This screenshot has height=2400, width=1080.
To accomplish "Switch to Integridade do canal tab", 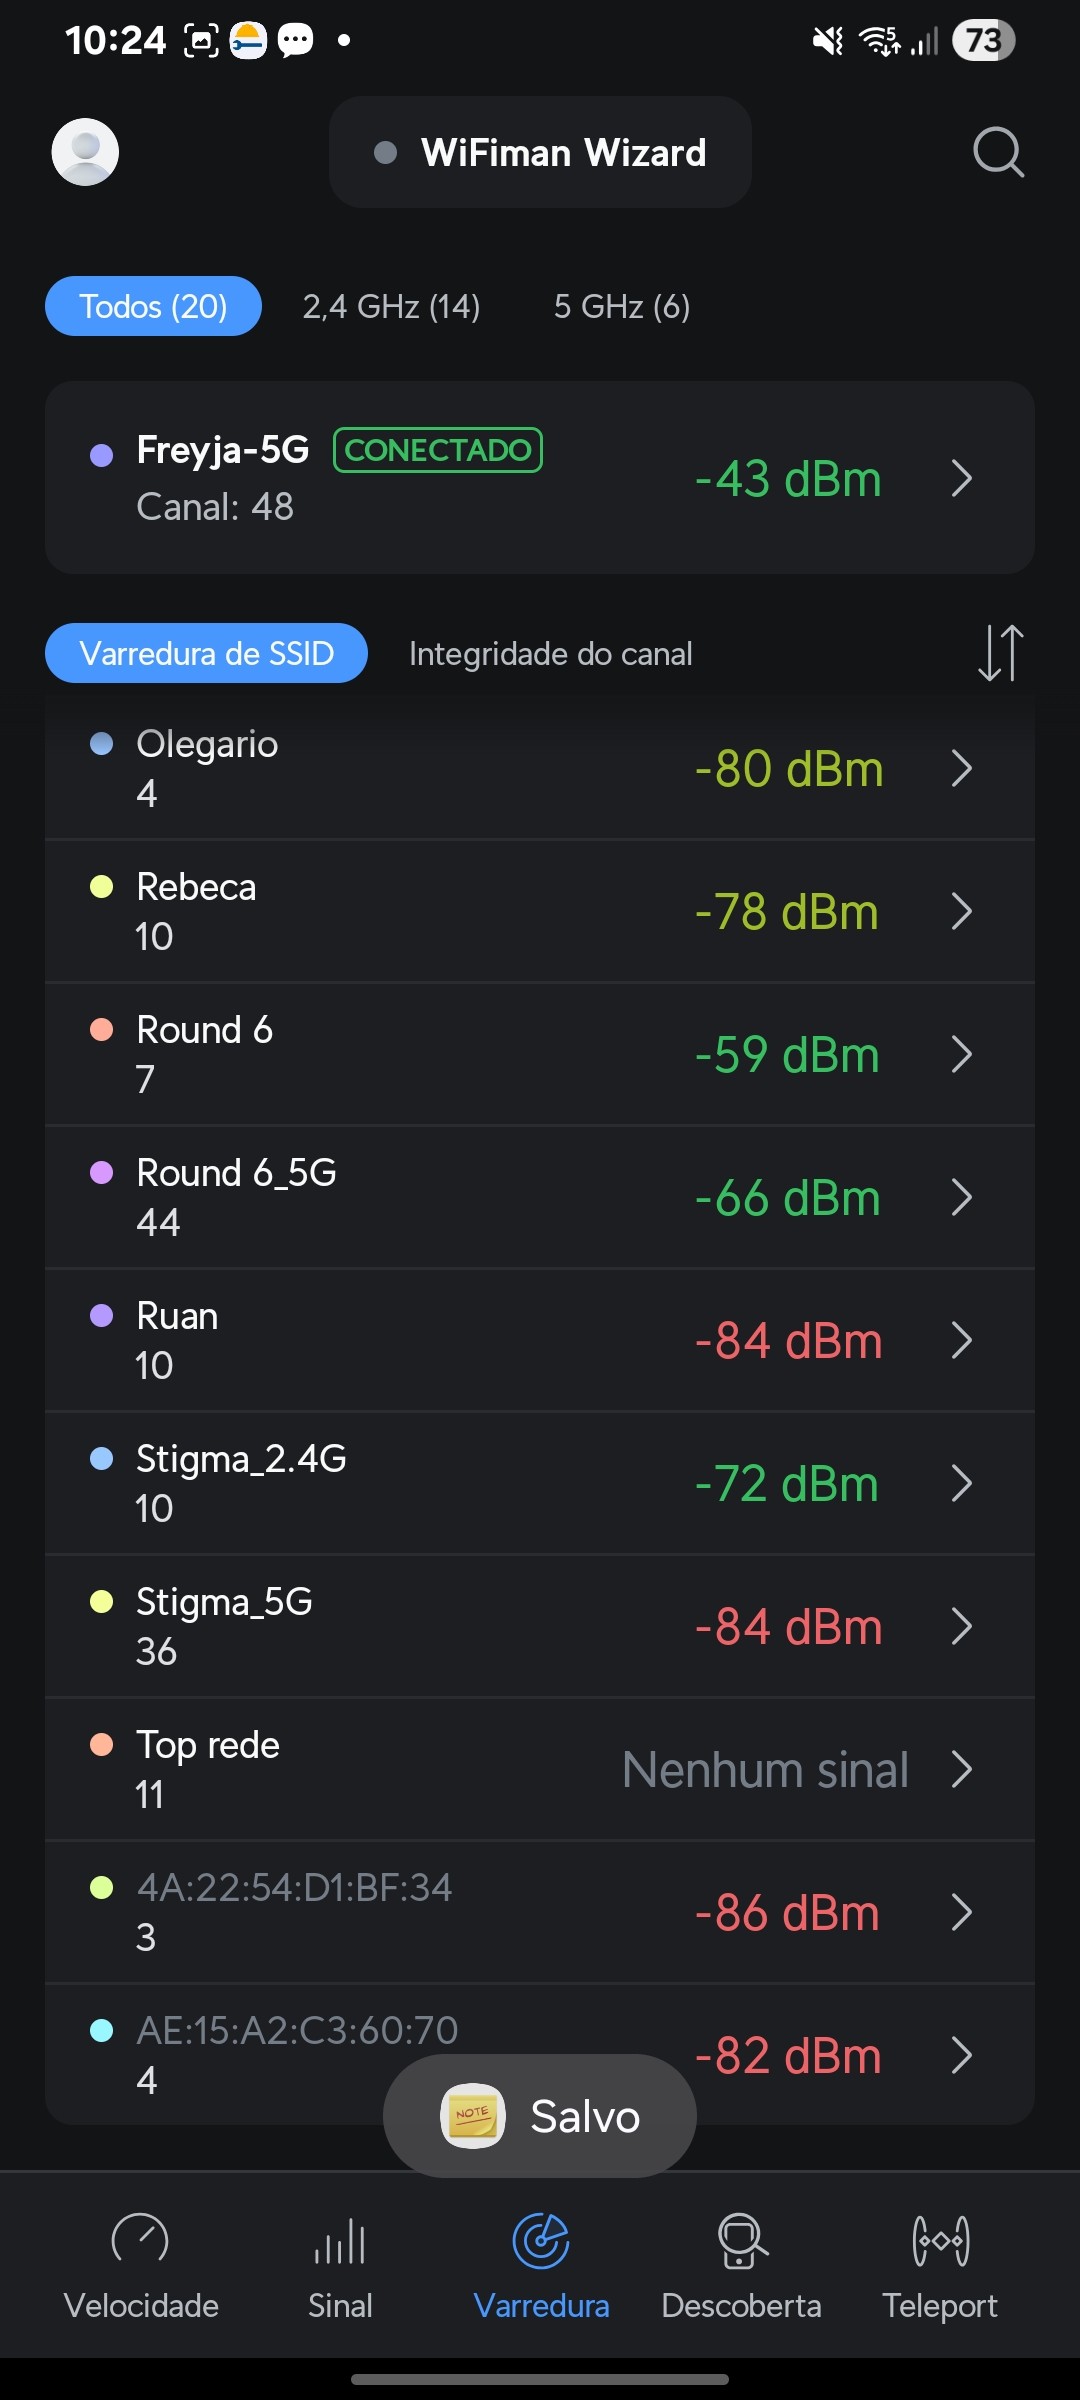I will [x=550, y=653].
